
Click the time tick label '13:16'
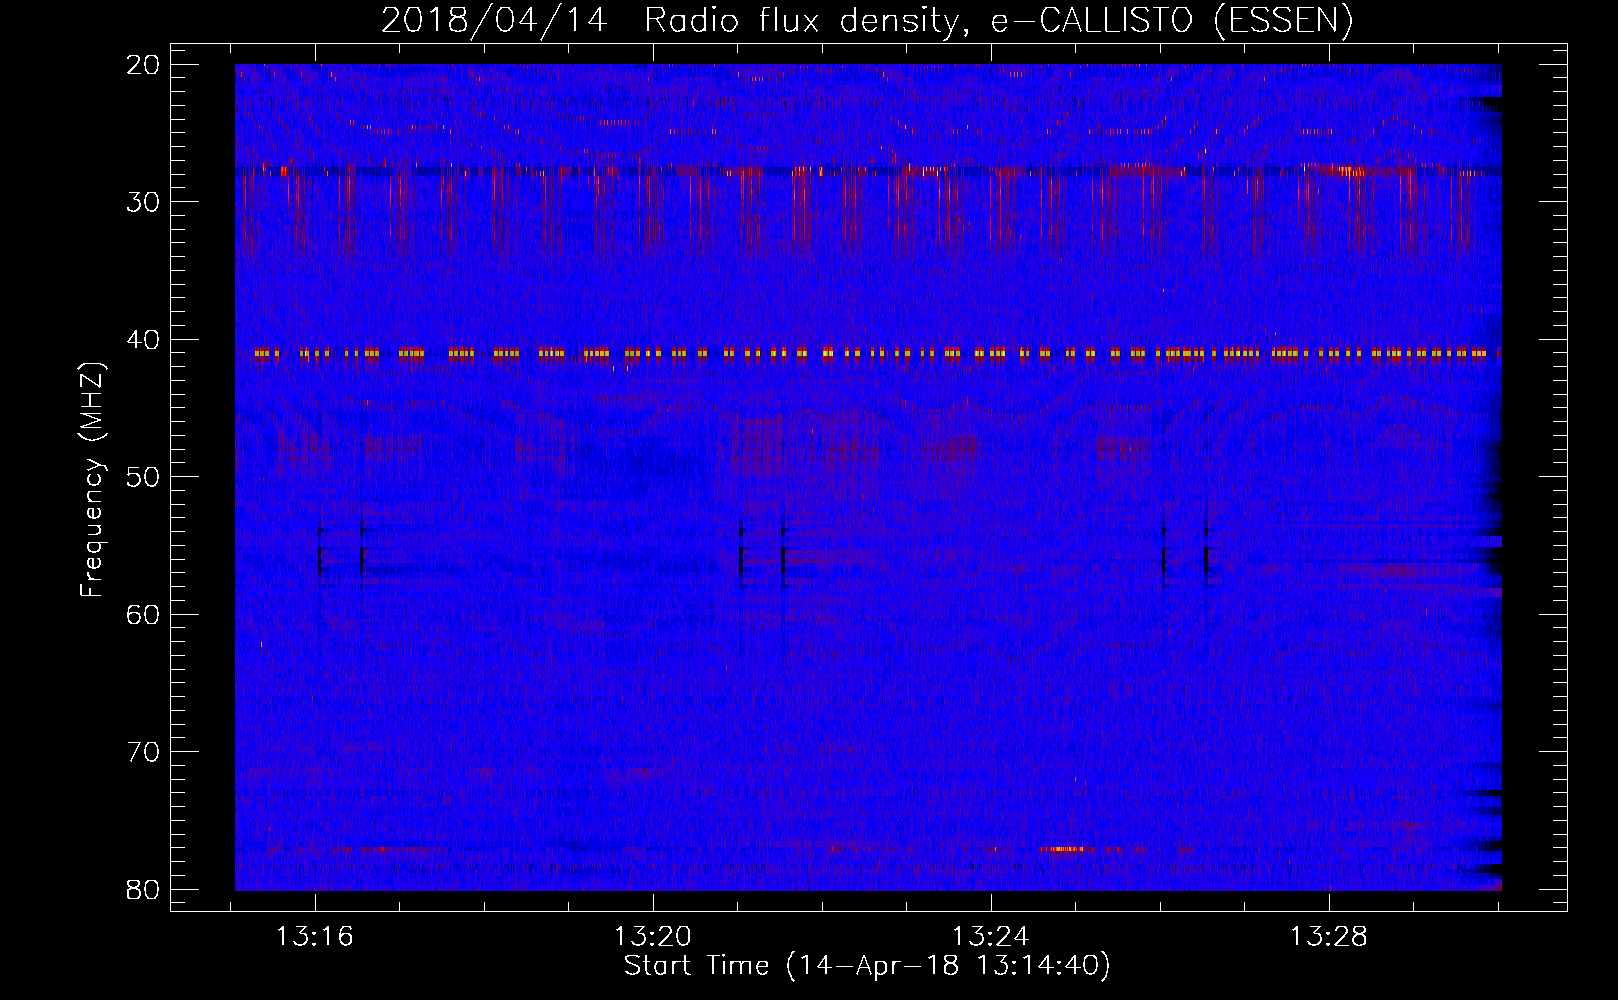(x=316, y=937)
